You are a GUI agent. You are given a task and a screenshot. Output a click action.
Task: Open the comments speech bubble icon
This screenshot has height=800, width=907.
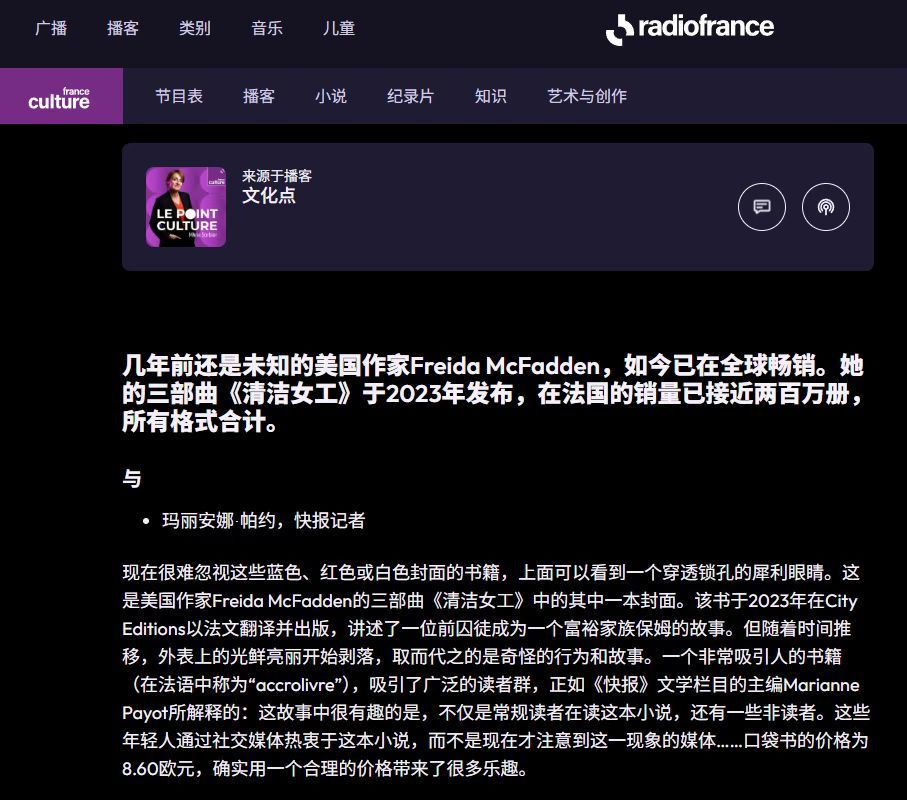tap(761, 207)
